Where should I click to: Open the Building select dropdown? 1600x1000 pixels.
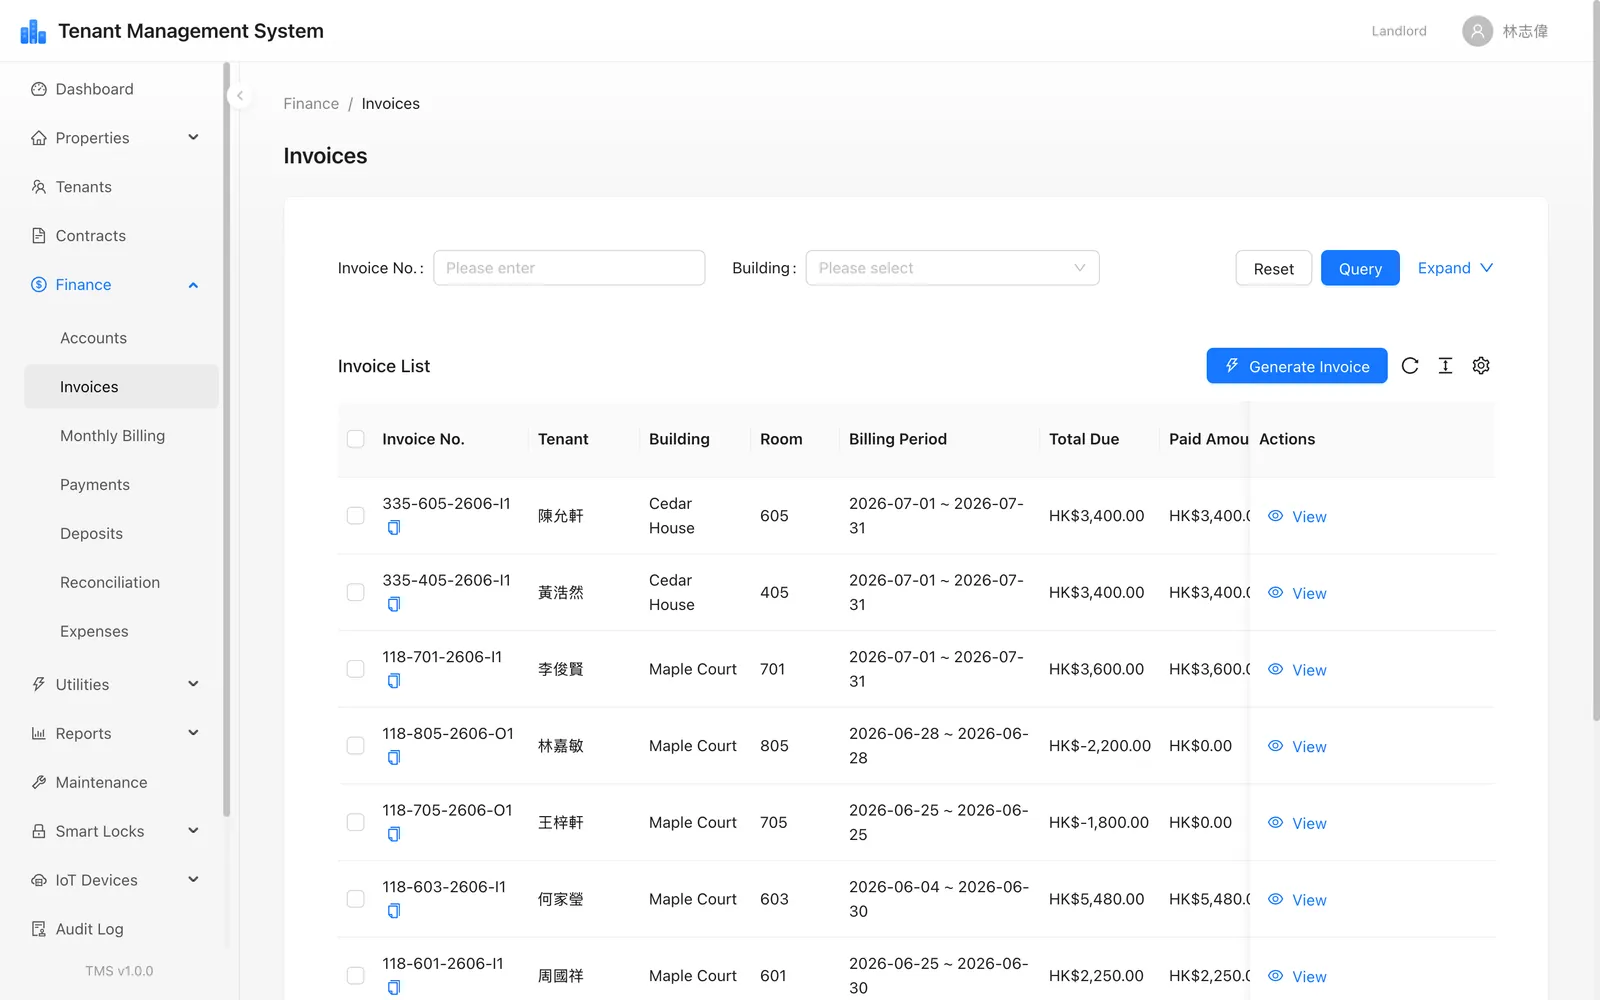(x=952, y=268)
